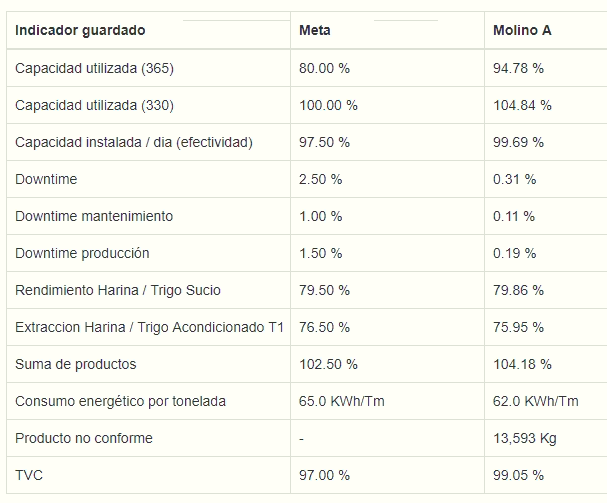Select 'Rendimiento Harina / Trigo Sucio' label

[118, 290]
